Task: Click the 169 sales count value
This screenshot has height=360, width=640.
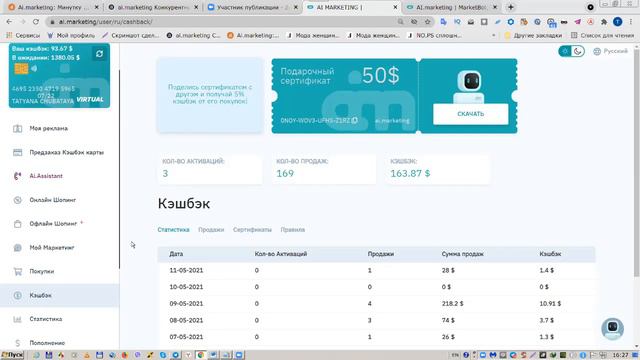Action: tap(285, 173)
